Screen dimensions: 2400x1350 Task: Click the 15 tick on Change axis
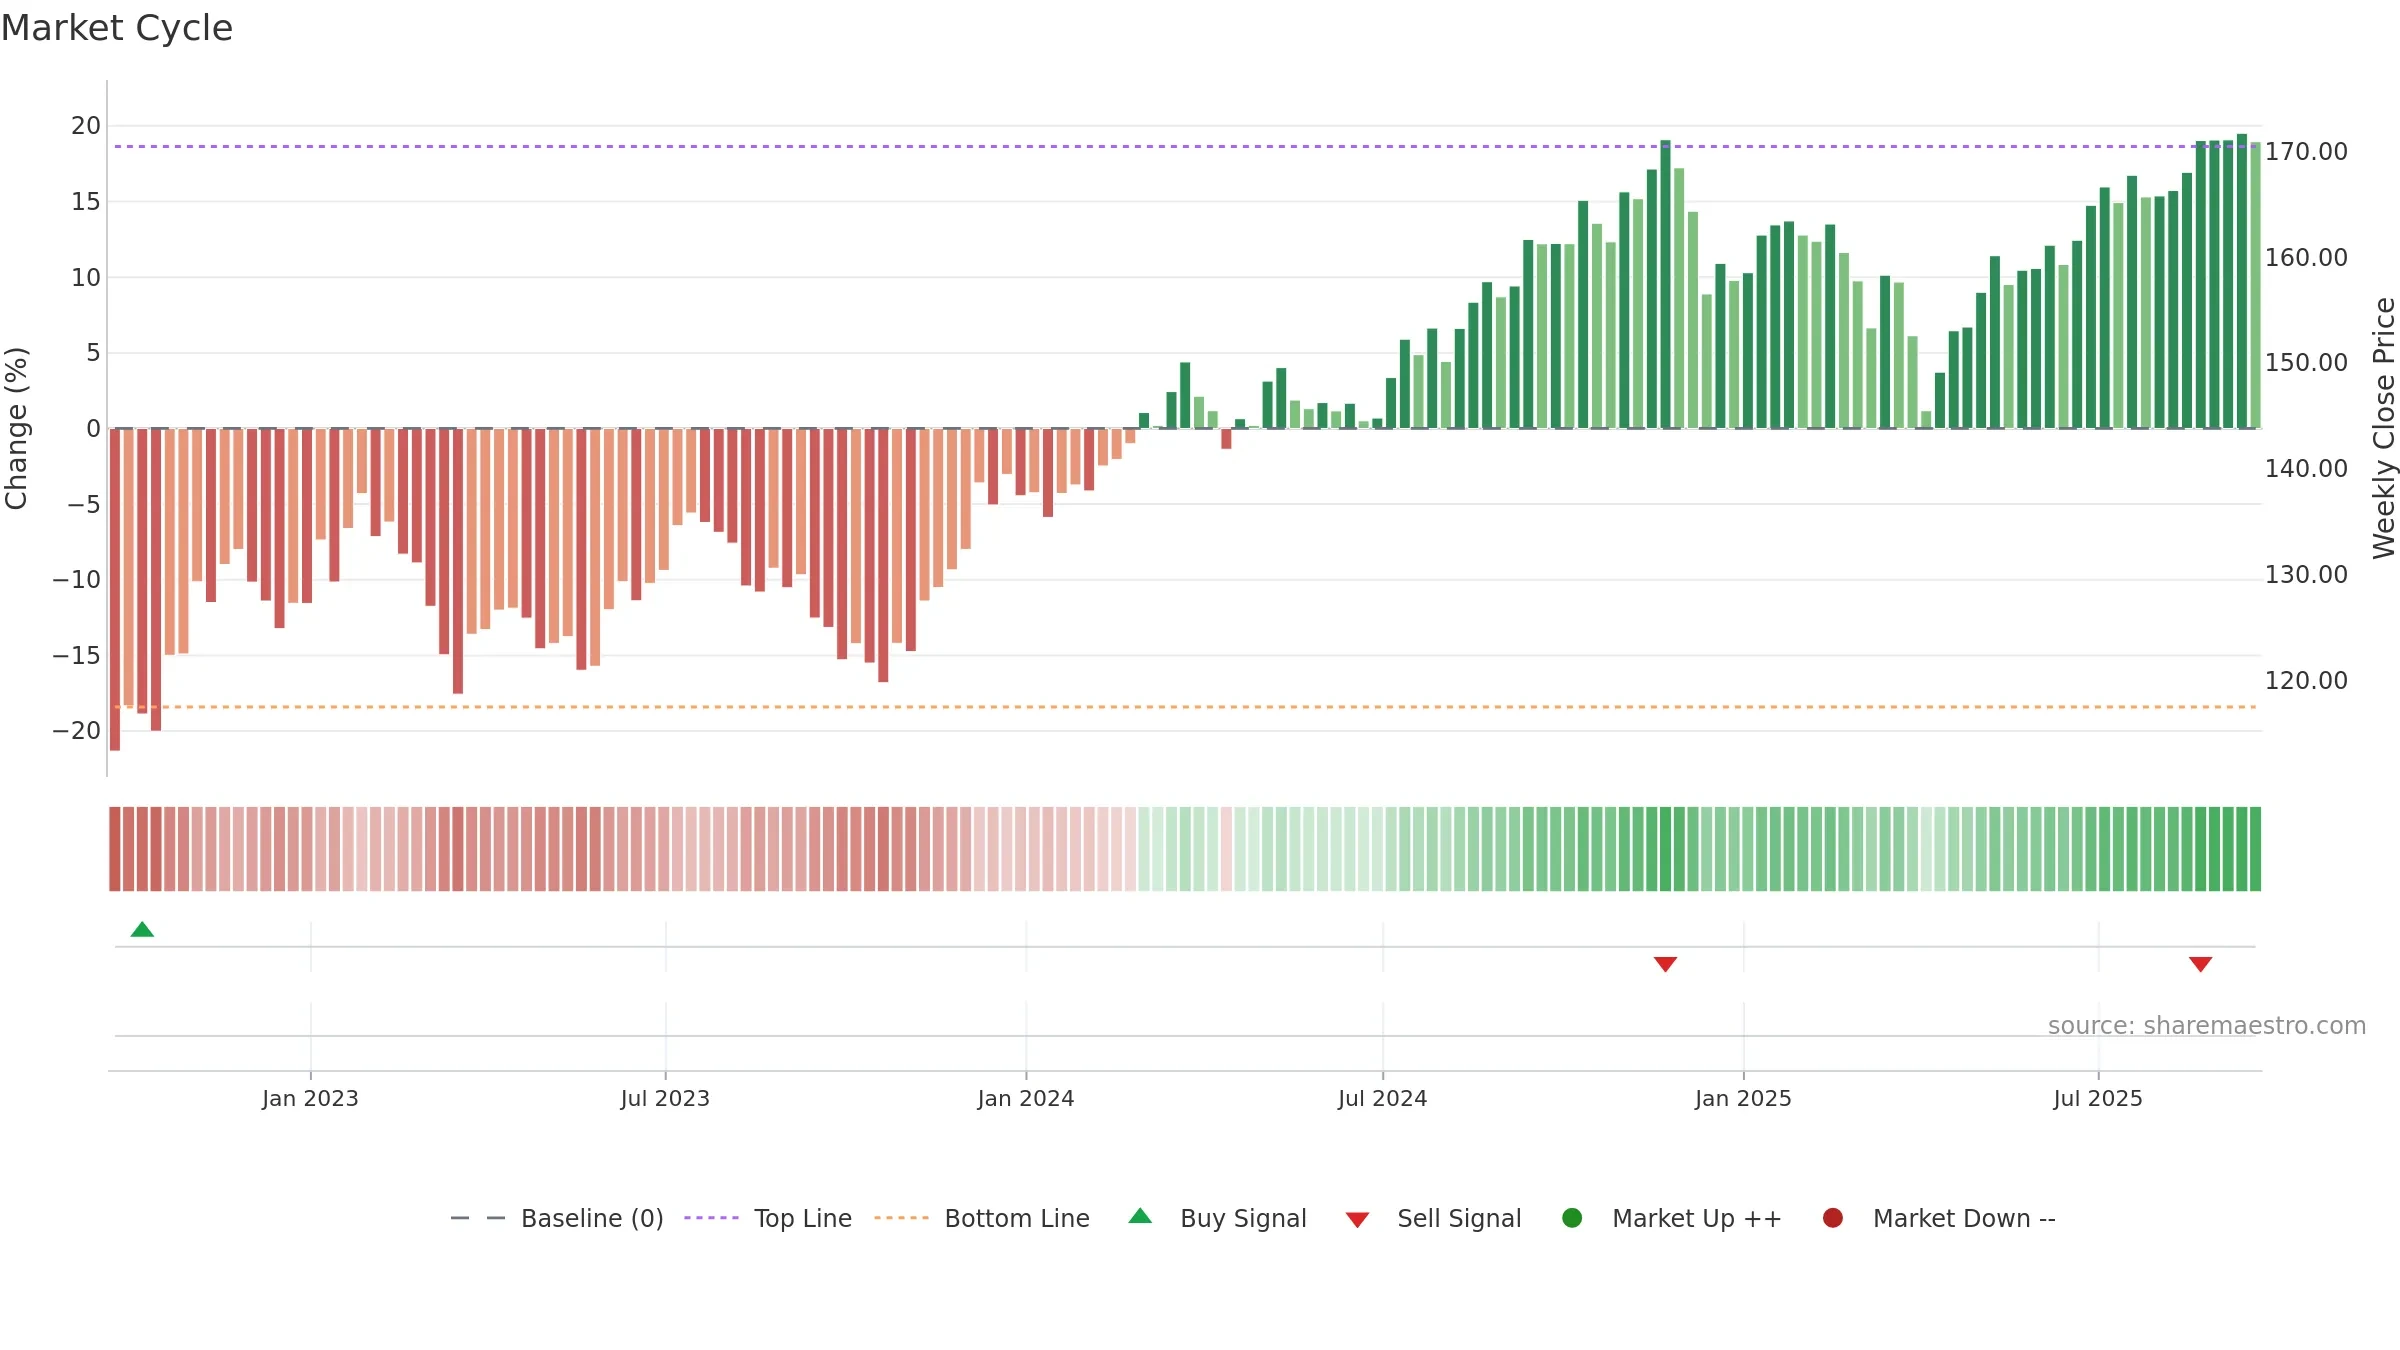pyautogui.click(x=86, y=202)
